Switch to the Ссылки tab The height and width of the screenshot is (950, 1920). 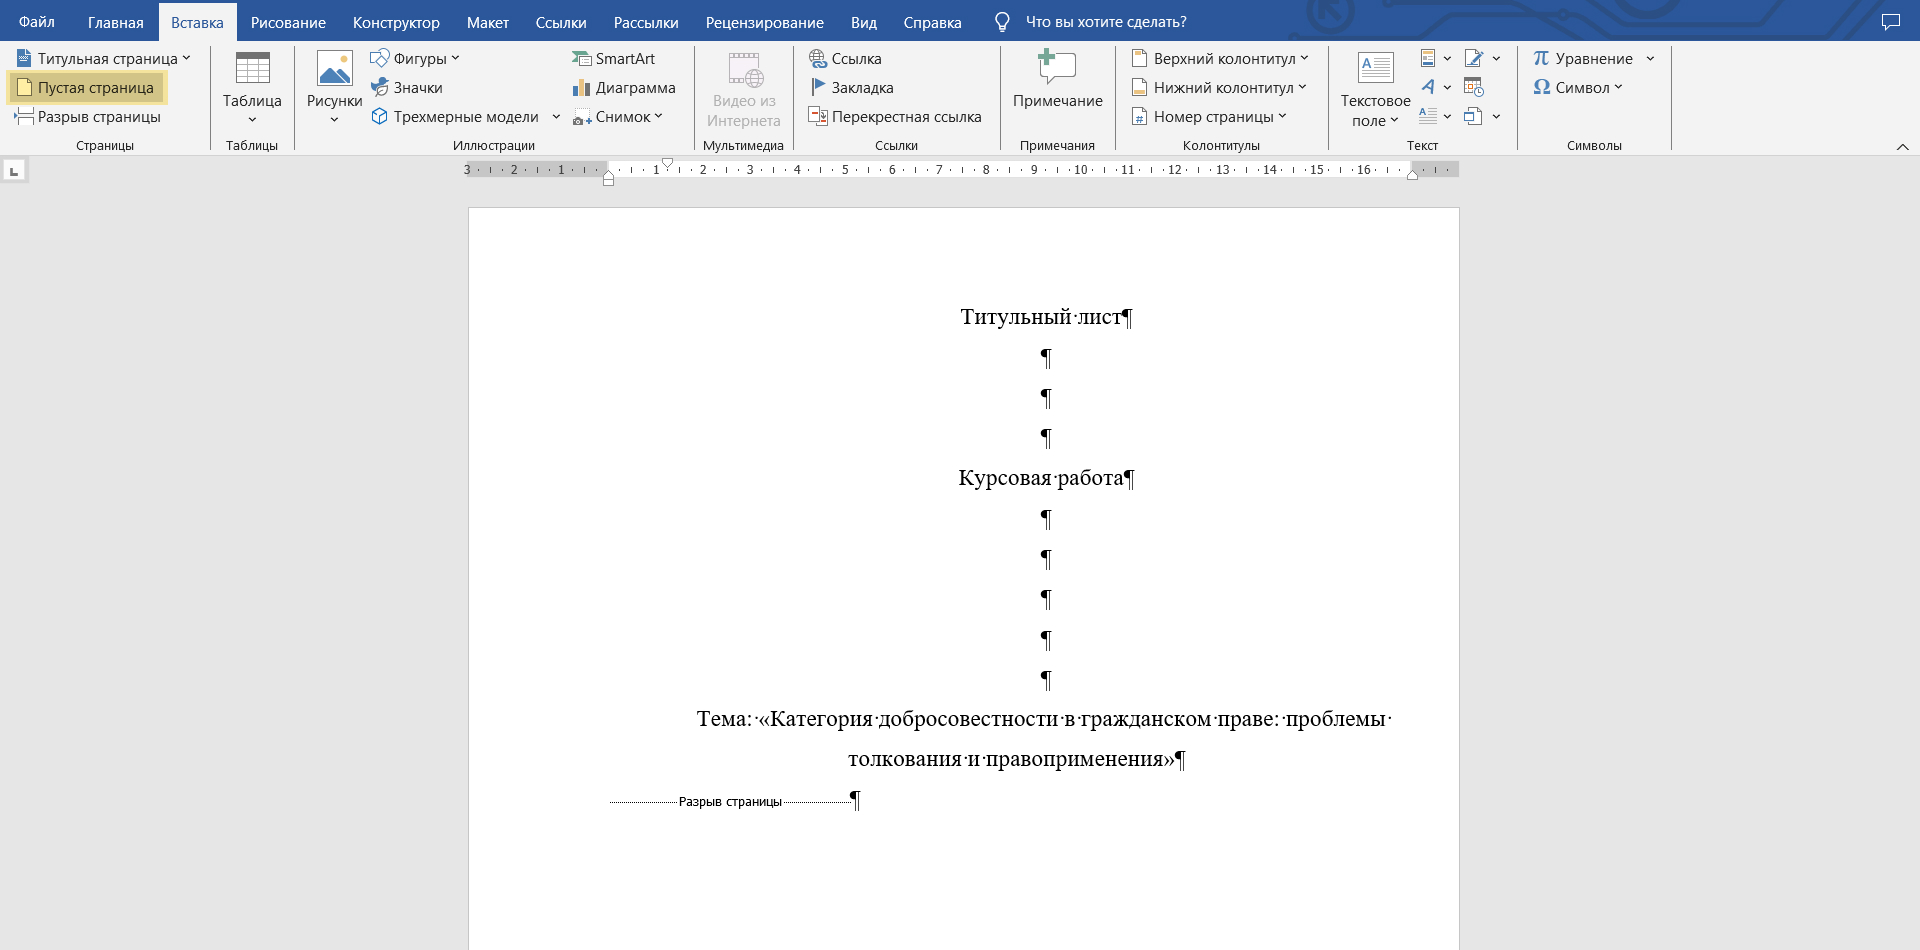coord(561,21)
